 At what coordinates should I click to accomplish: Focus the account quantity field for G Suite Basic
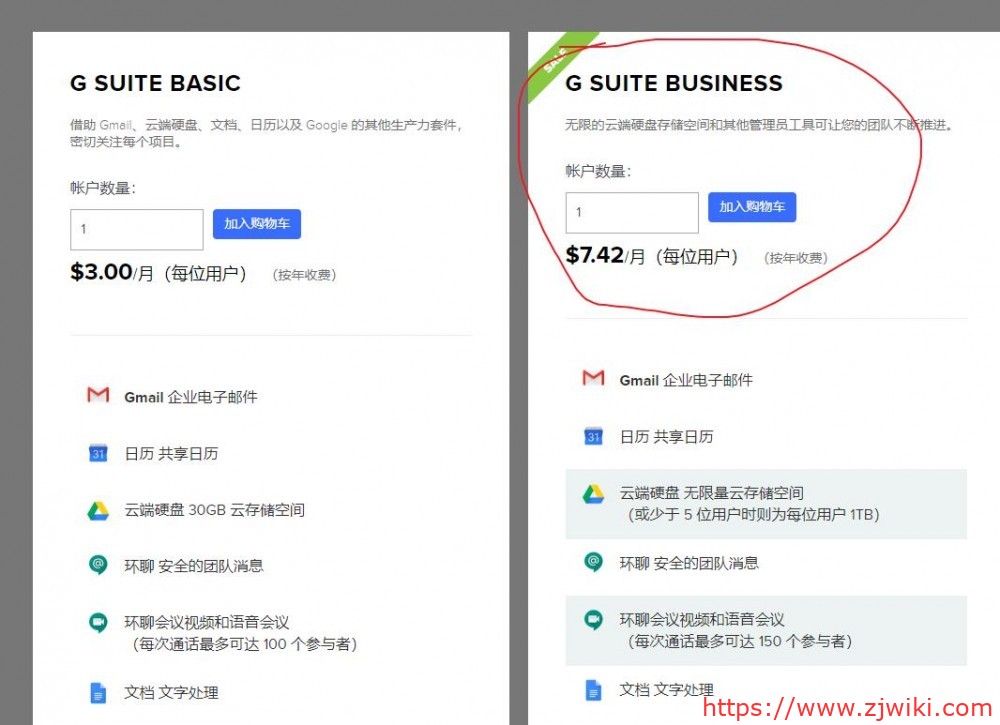coord(136,229)
